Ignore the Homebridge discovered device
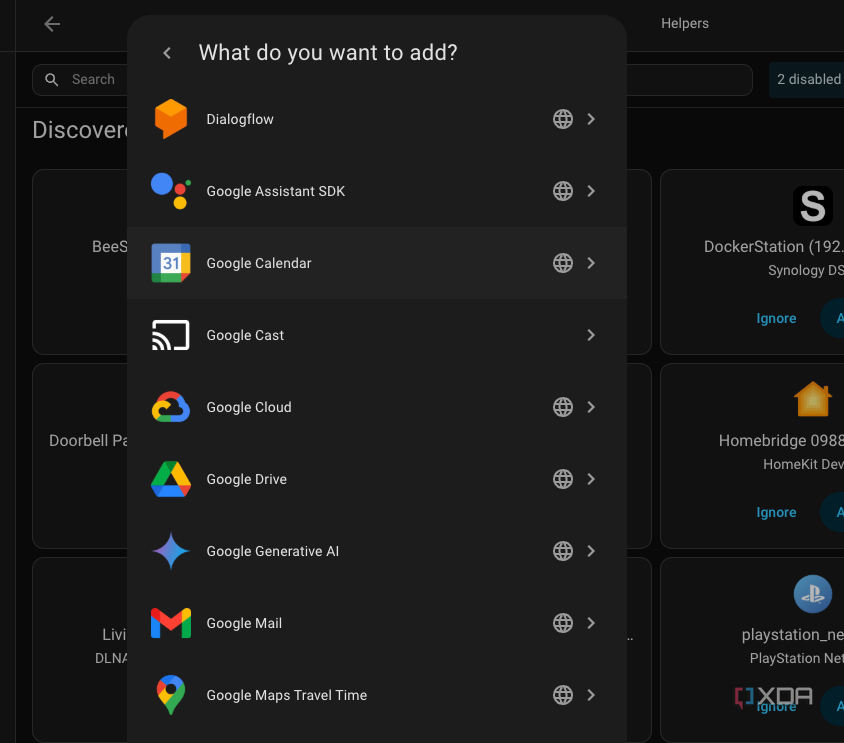The height and width of the screenshot is (743, 844). (x=776, y=512)
